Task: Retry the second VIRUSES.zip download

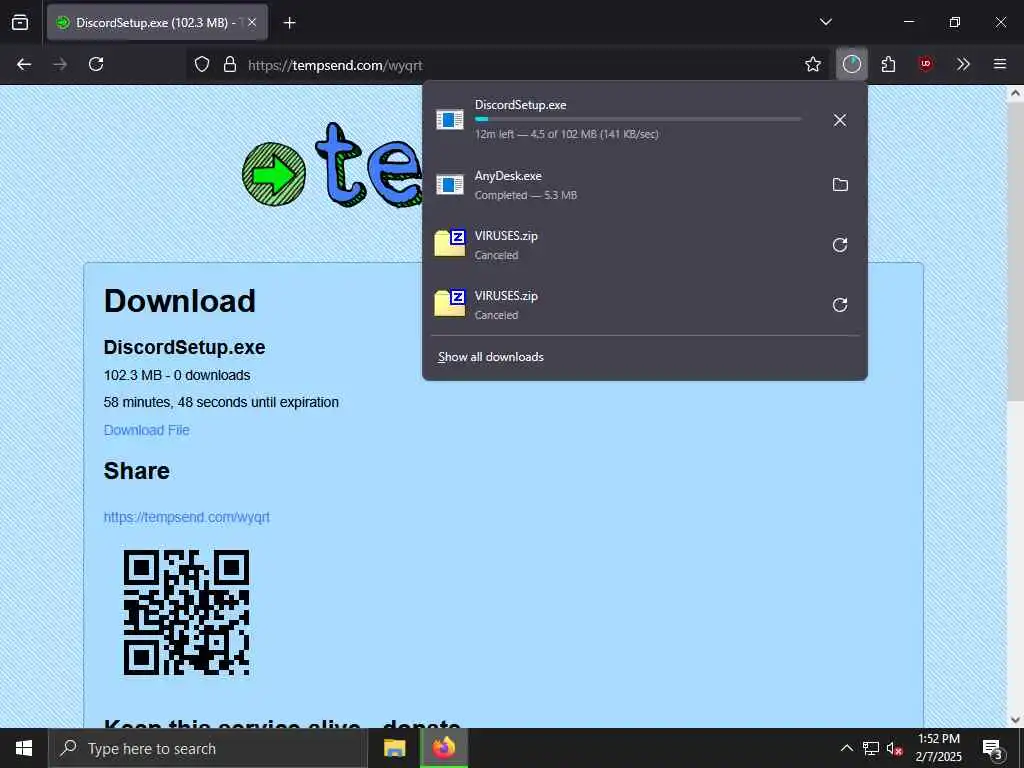Action: 840,305
